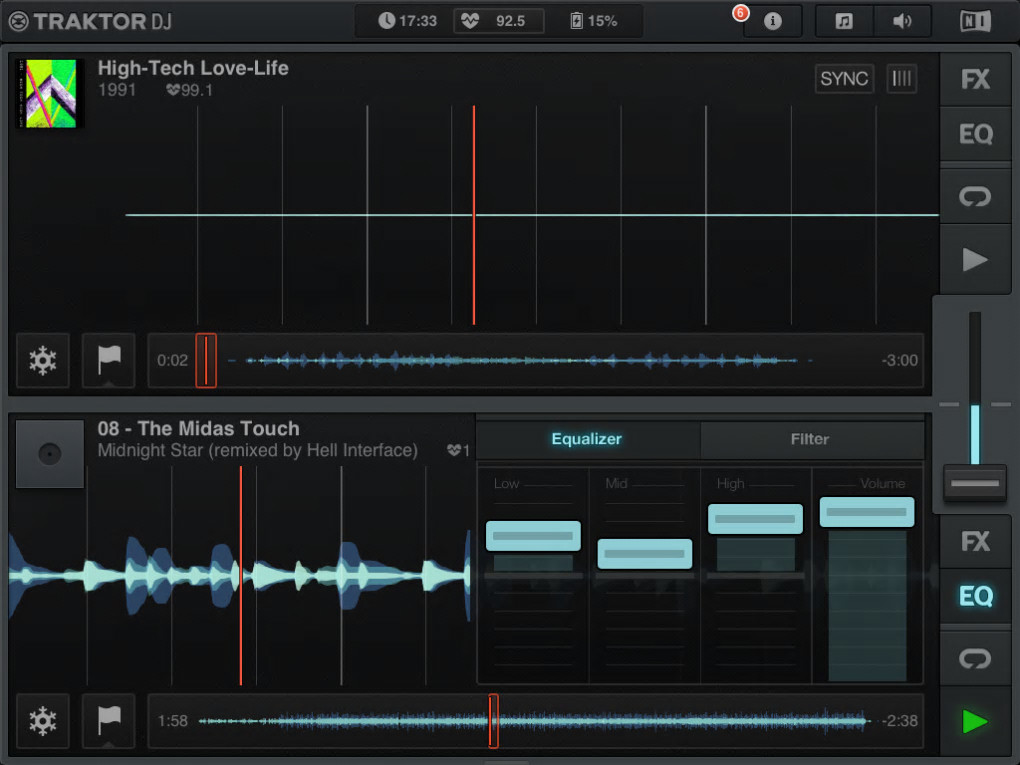
Task: Click the top deck cue flag icon
Action: point(109,360)
